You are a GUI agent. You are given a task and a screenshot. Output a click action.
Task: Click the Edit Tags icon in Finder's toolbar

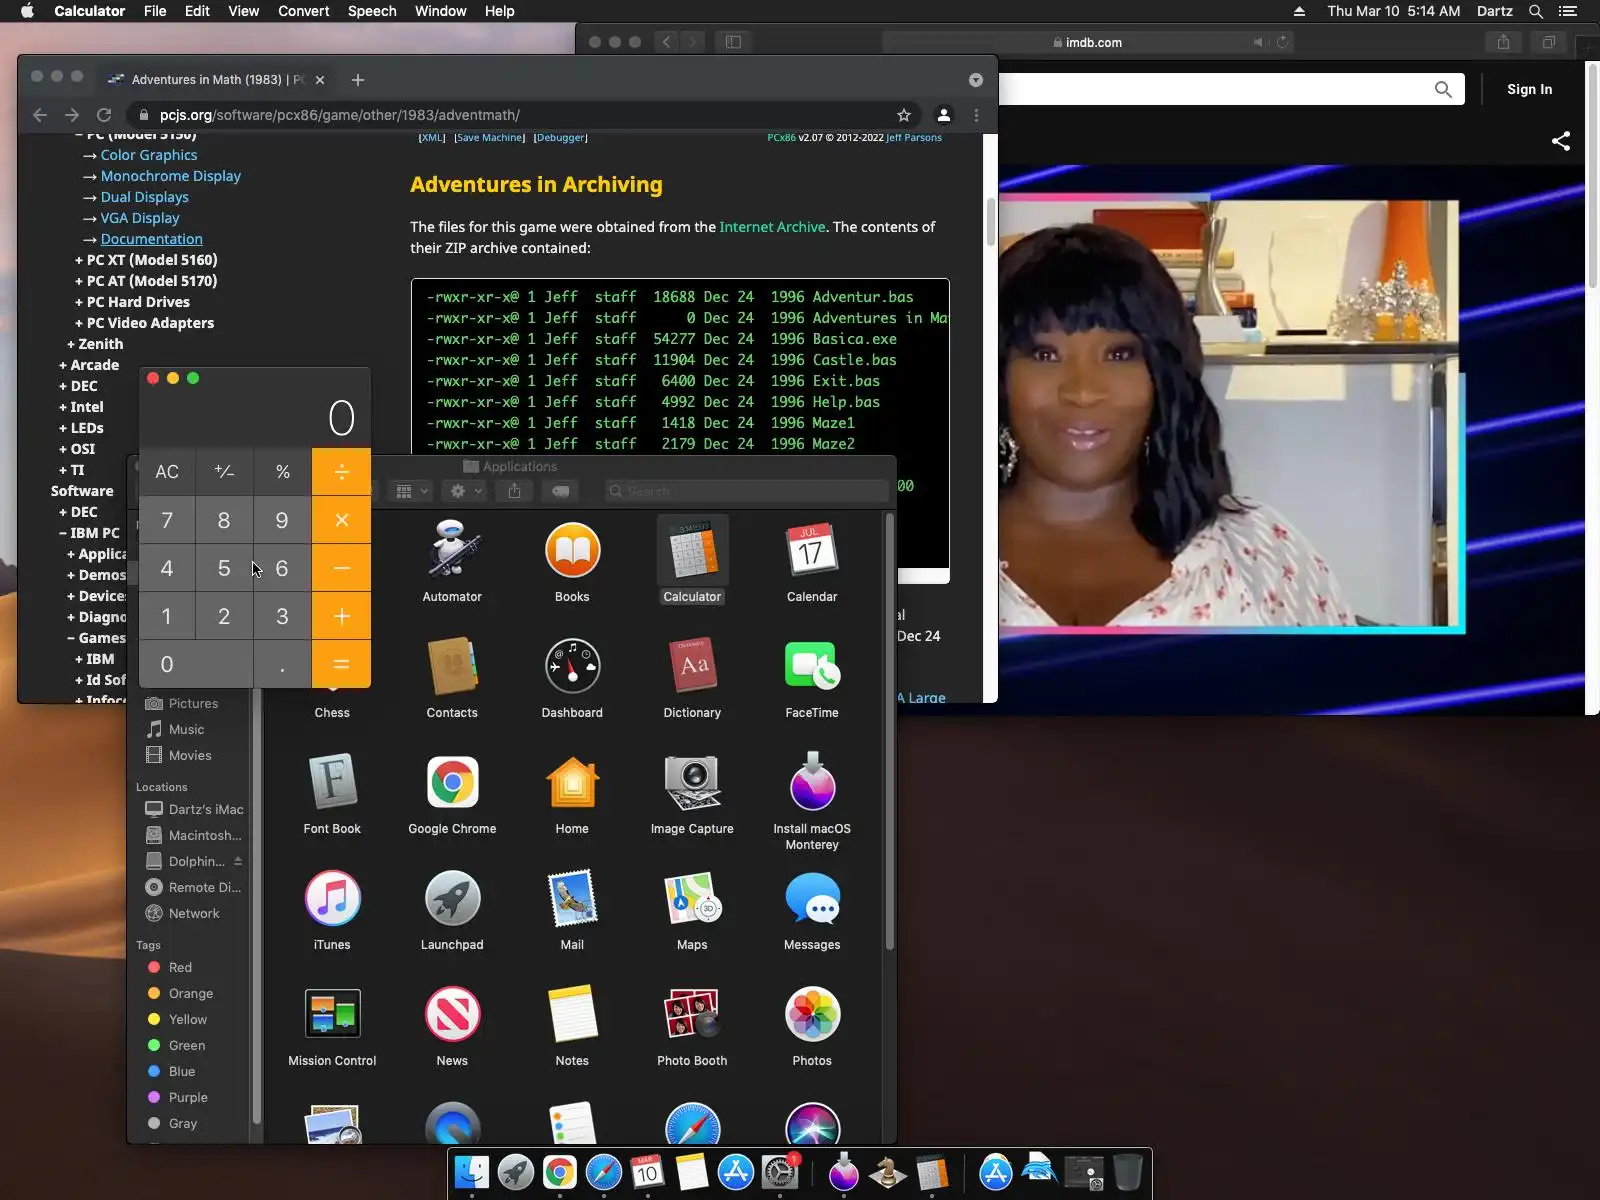click(x=561, y=491)
